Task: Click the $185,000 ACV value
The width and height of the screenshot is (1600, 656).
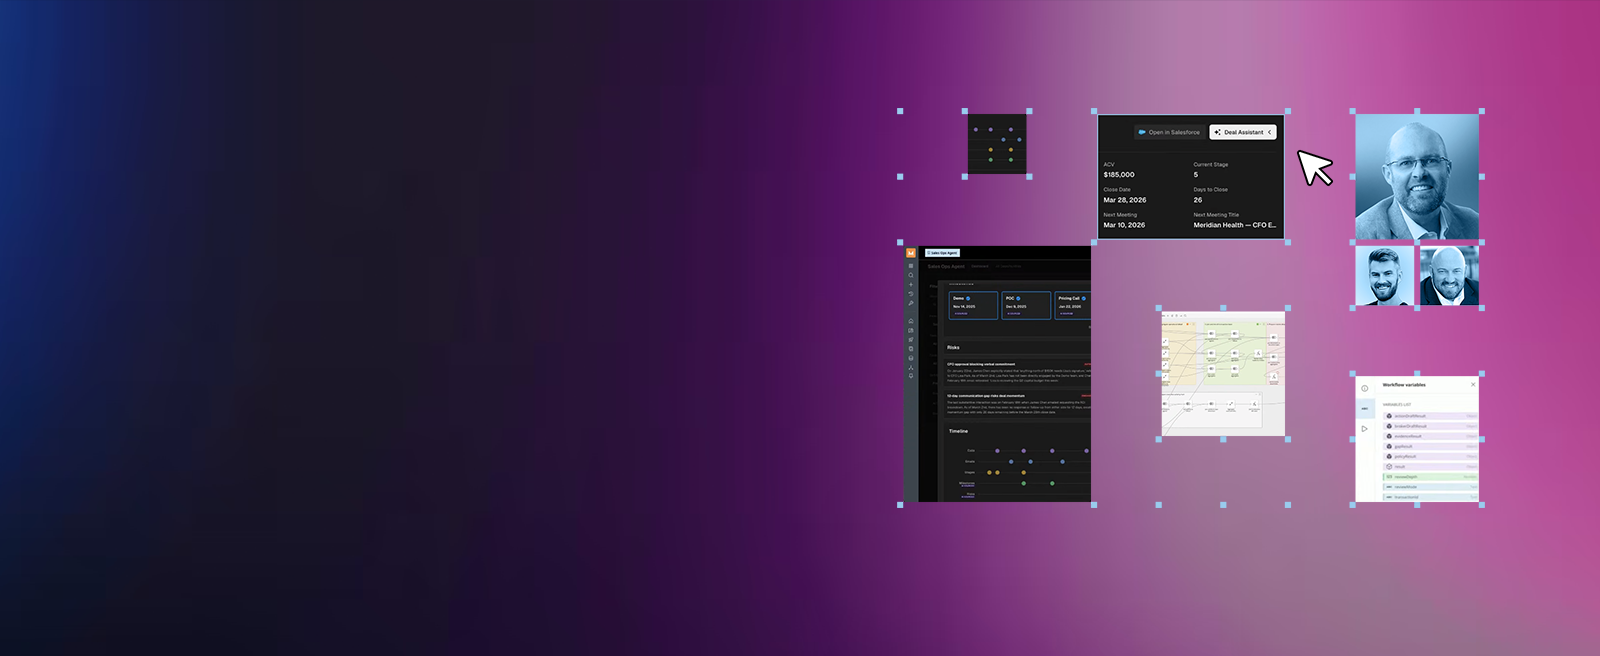Action: pos(1119,175)
